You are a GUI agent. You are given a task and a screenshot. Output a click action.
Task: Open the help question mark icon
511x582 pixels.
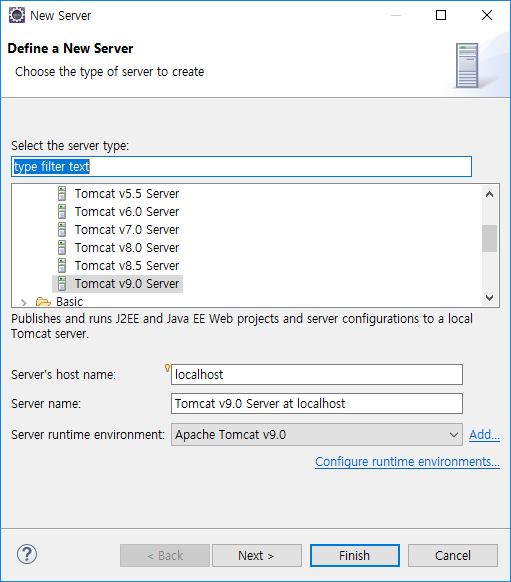click(27, 555)
